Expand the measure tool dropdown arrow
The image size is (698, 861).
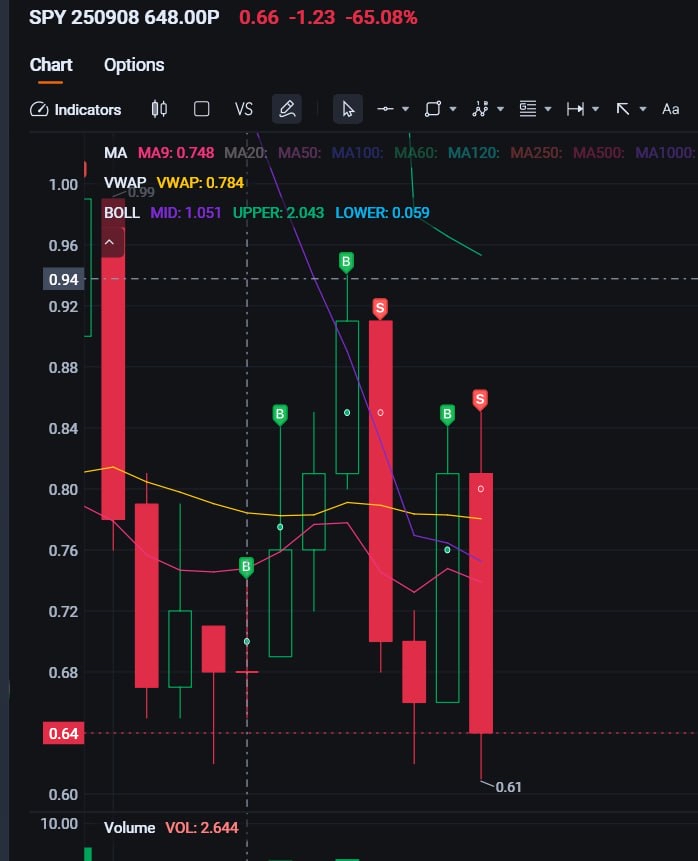[595, 109]
